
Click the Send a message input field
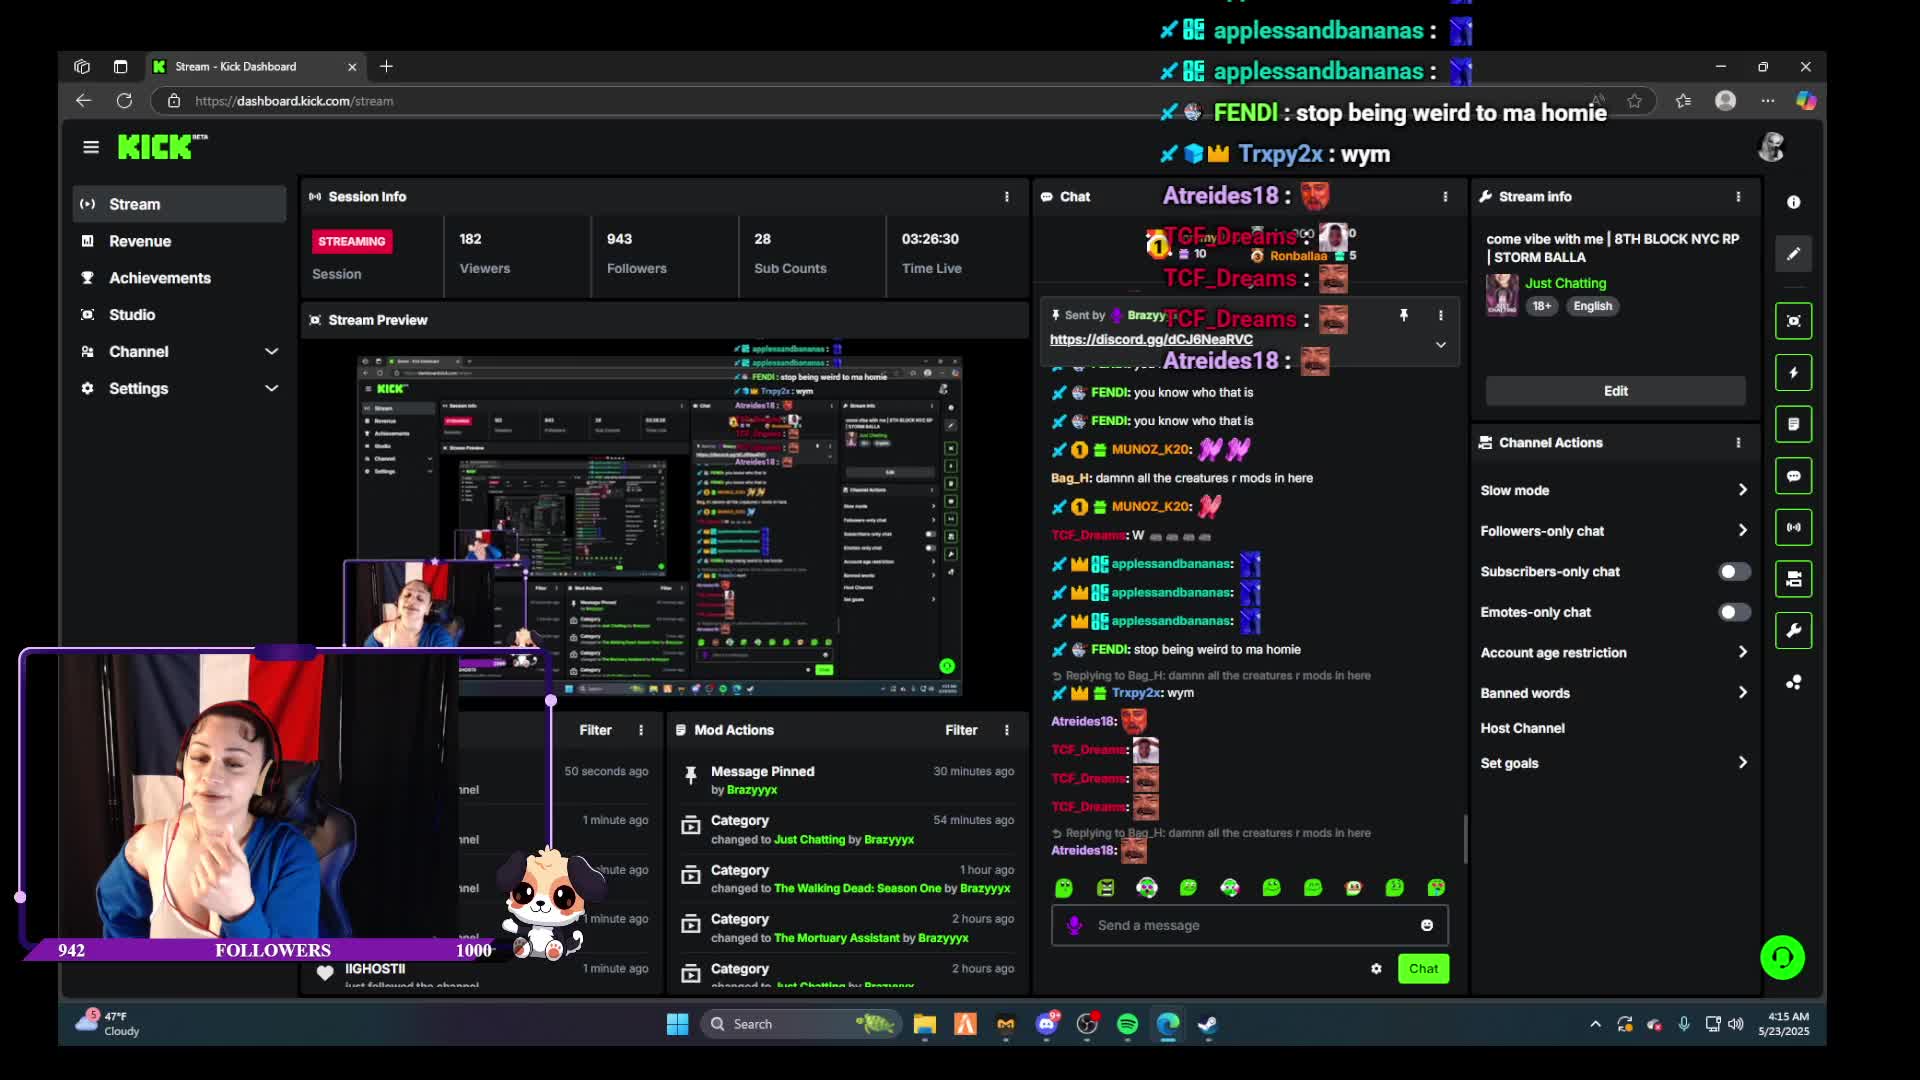point(1249,925)
